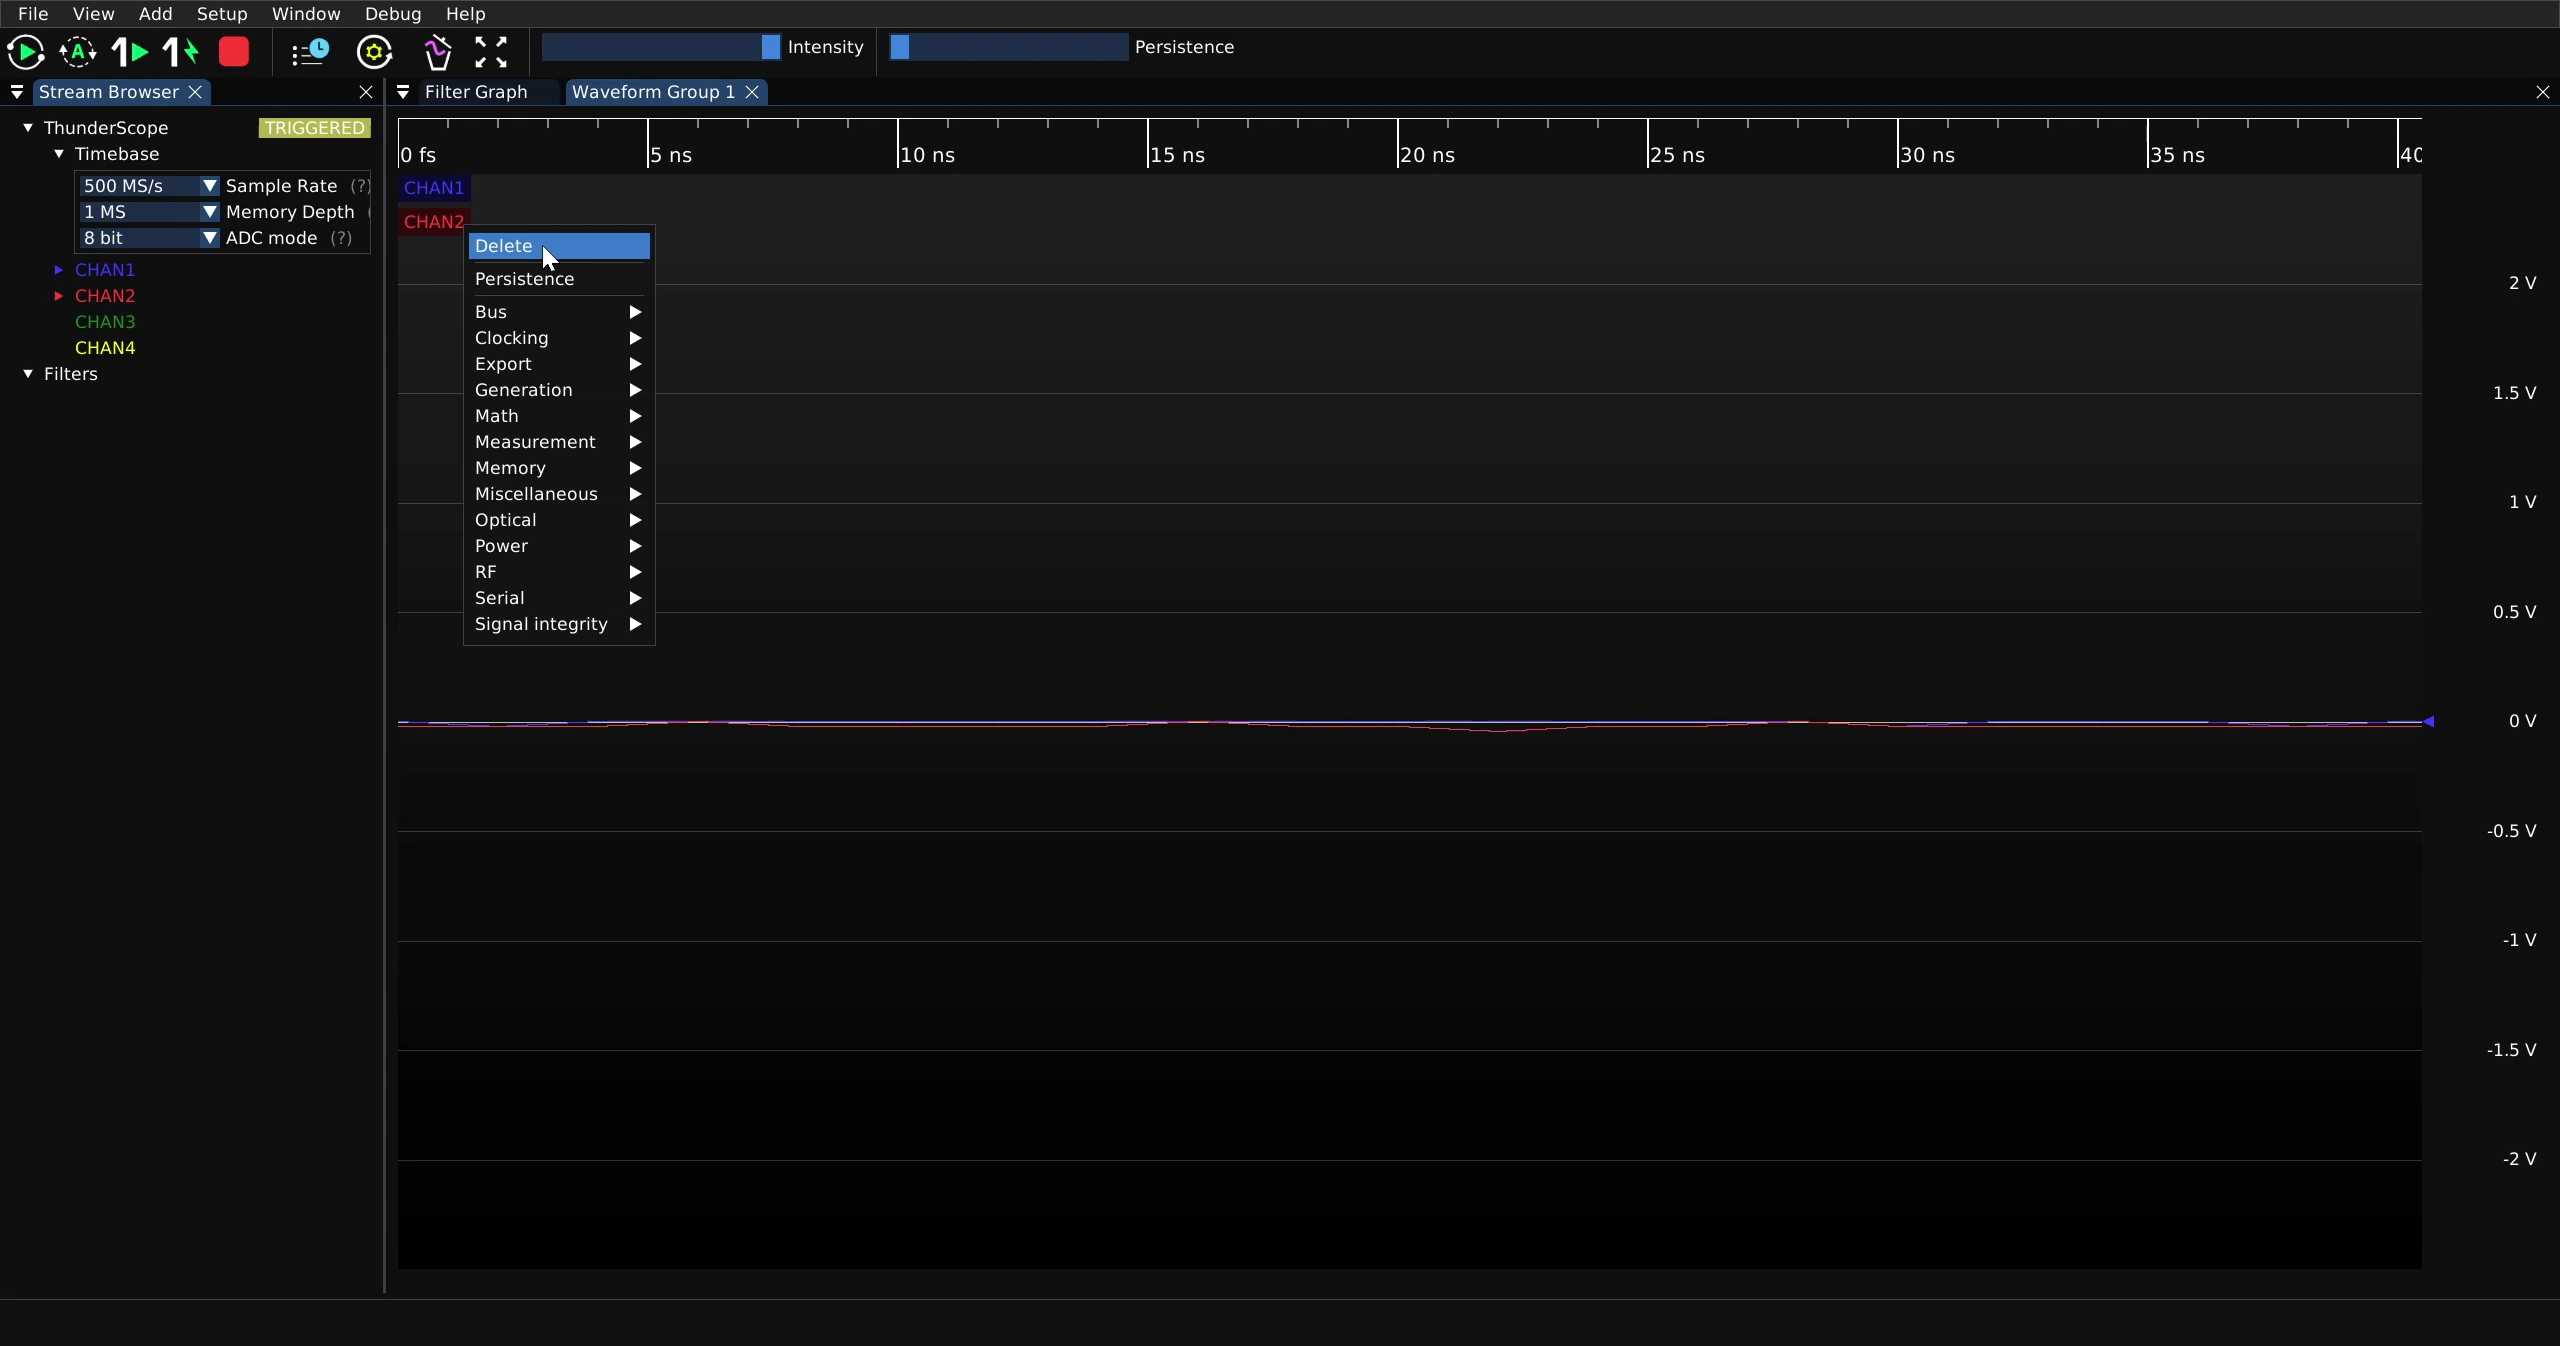This screenshot has width=2560, height=1346.
Task: Open the Measurement submenu
Action: point(559,442)
